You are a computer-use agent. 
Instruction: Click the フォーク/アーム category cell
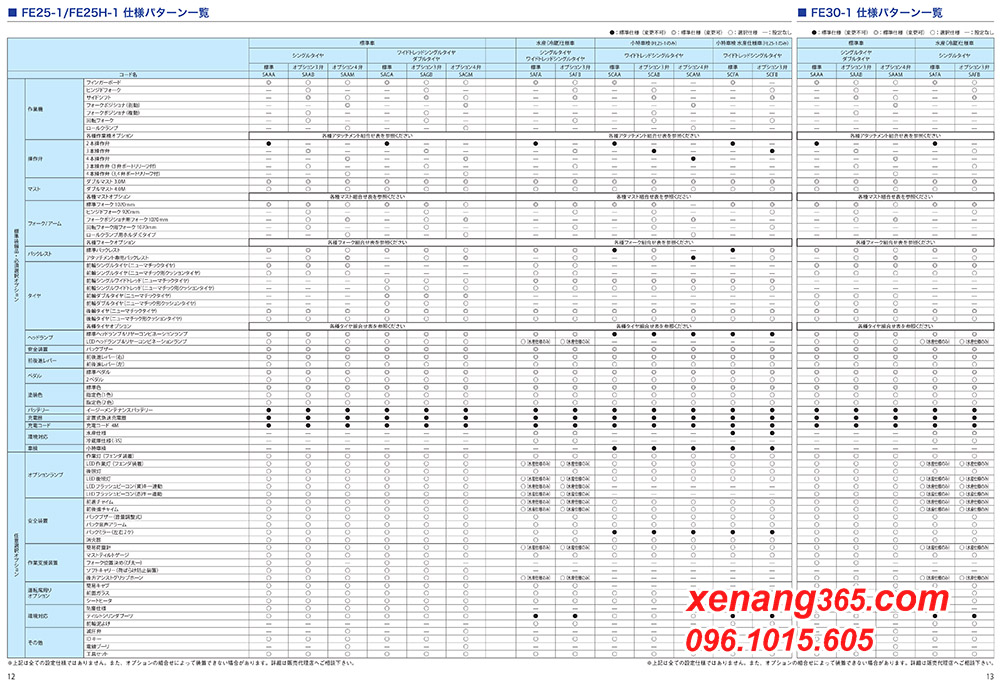[x=54, y=224]
